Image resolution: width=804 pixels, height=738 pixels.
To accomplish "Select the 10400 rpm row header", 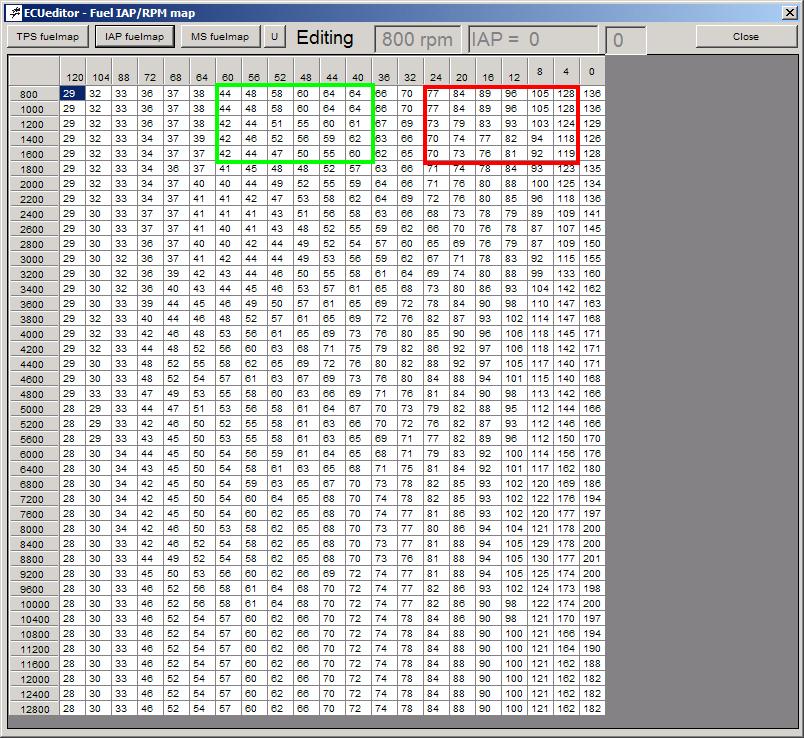I will point(34,619).
